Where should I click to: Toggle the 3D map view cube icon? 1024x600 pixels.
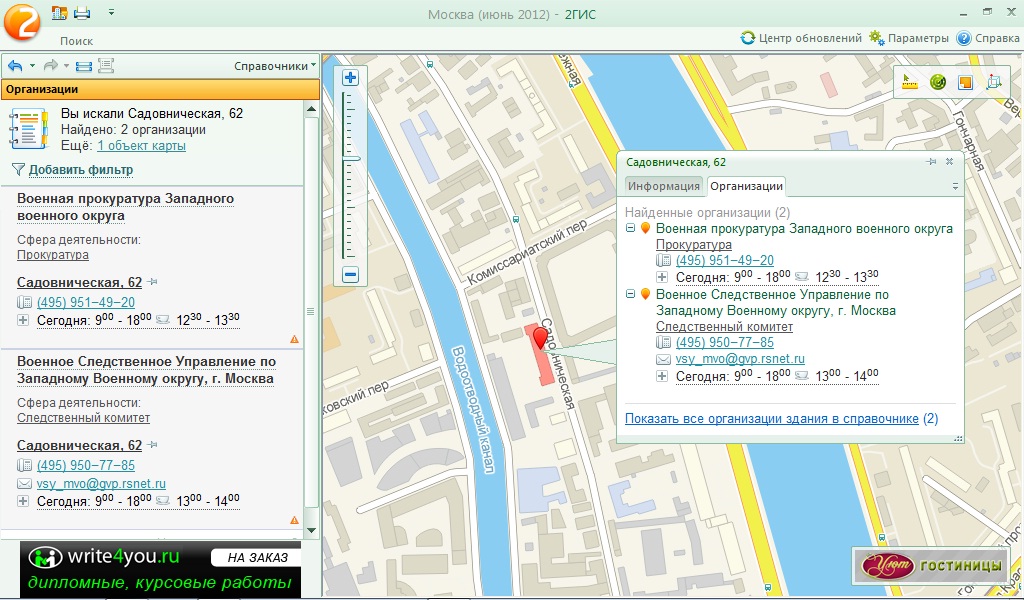(x=993, y=83)
